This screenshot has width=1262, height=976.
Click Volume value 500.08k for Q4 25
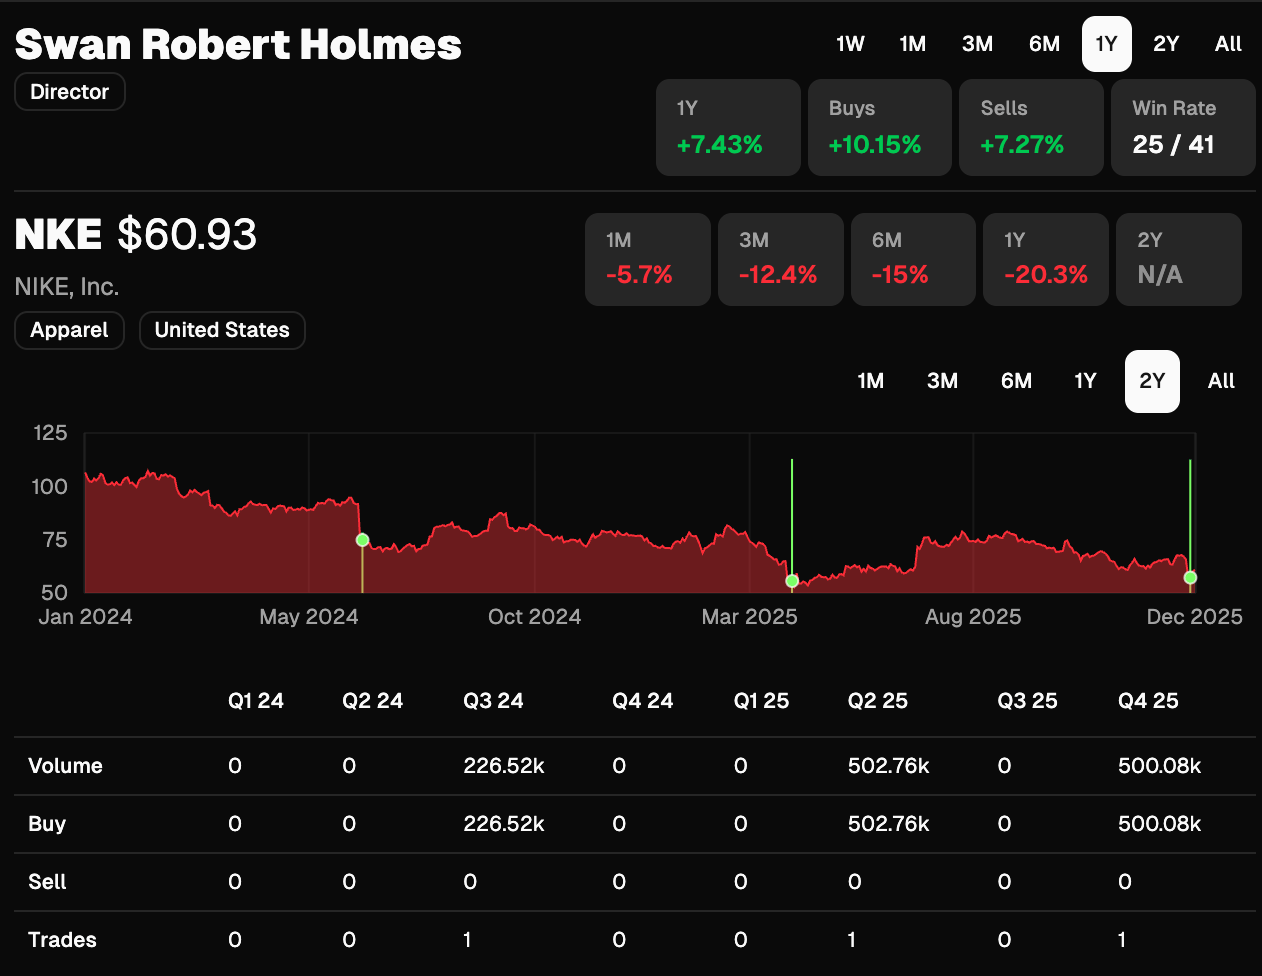(1160, 766)
